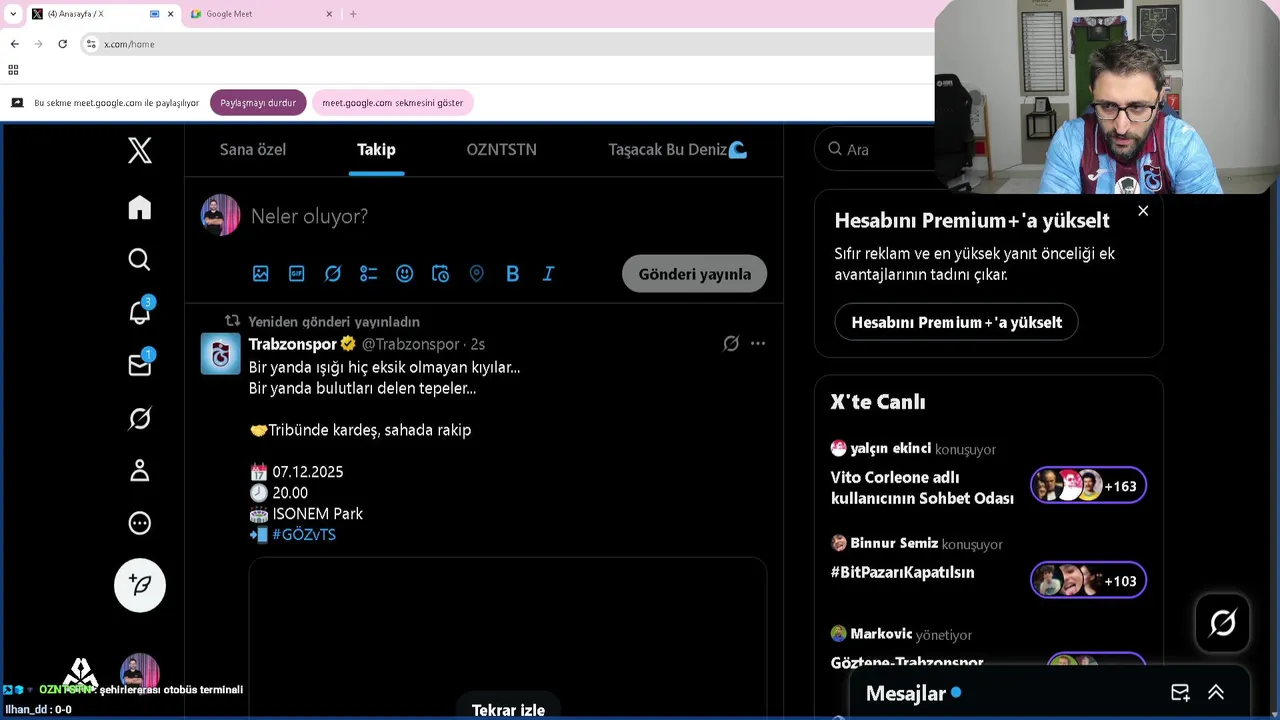This screenshot has width=1280, height=720.
Task: Click Tekrar izle on the video
Action: pyautogui.click(x=508, y=710)
